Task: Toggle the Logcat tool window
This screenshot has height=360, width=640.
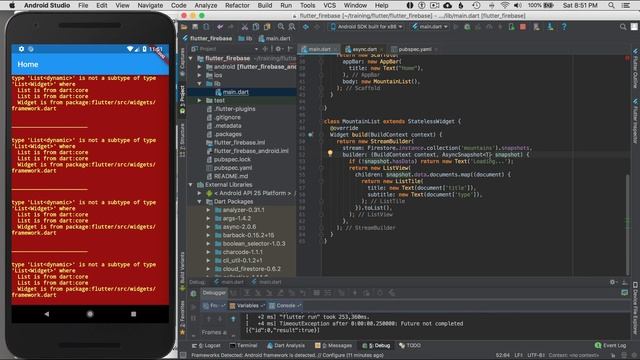Action: 206,345
